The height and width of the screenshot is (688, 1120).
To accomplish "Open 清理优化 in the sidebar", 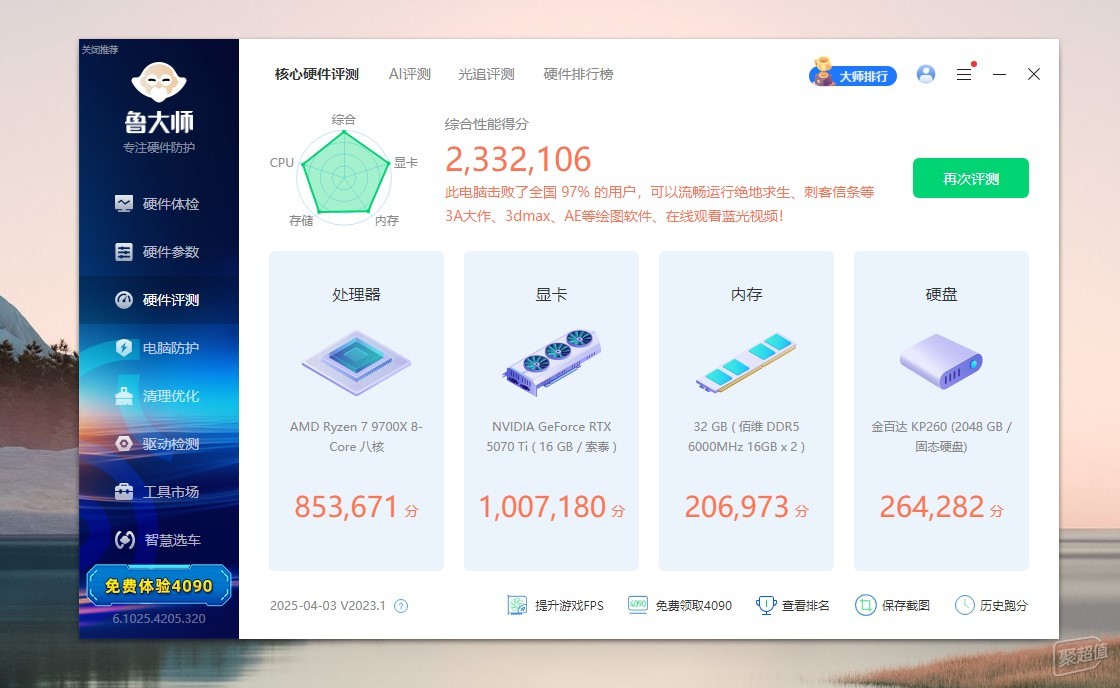I will click(x=159, y=396).
